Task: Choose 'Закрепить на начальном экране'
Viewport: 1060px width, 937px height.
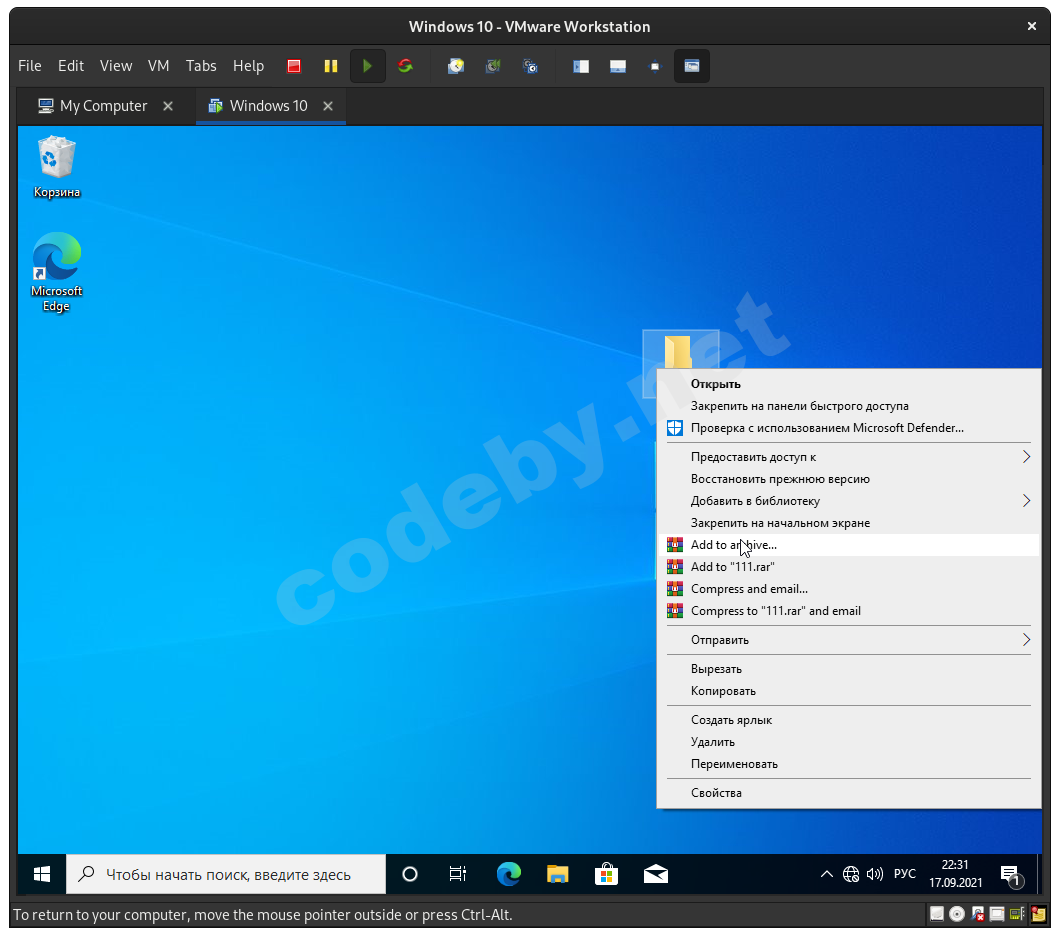Action: point(849,523)
